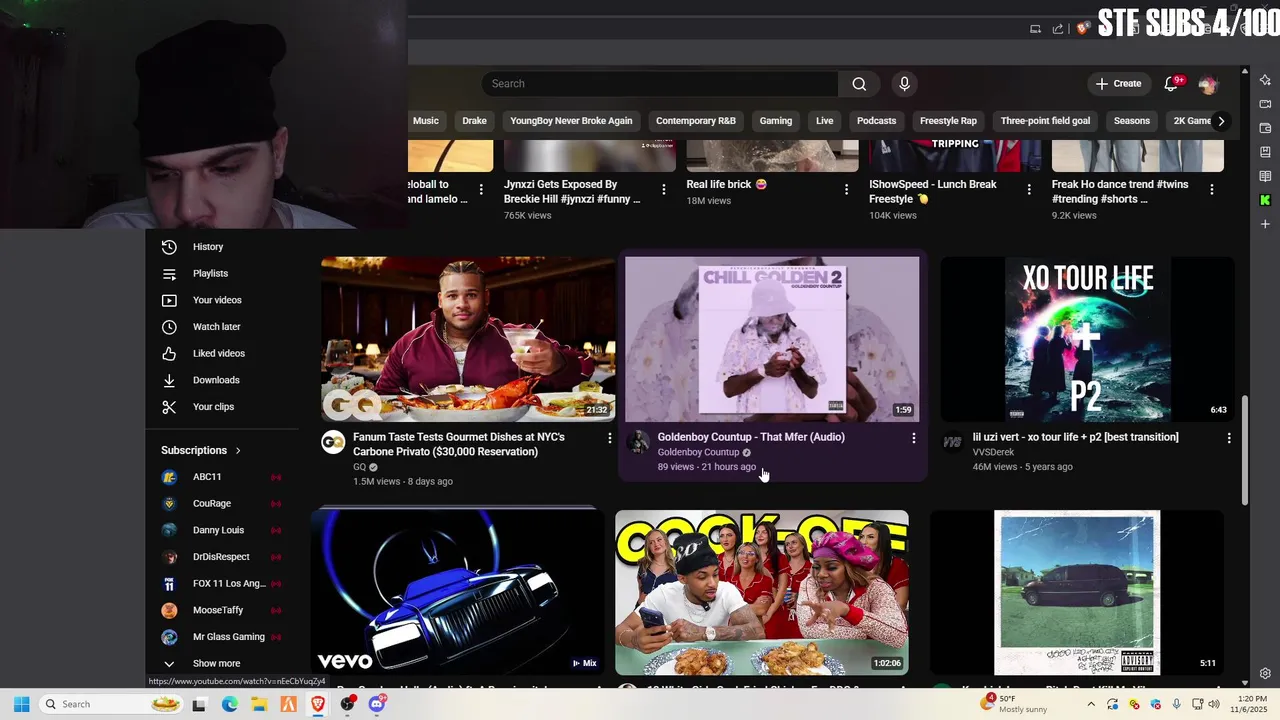Screen dimensions: 1280x720
Task: Open options for lil uzi vert video
Action: (x=1229, y=438)
